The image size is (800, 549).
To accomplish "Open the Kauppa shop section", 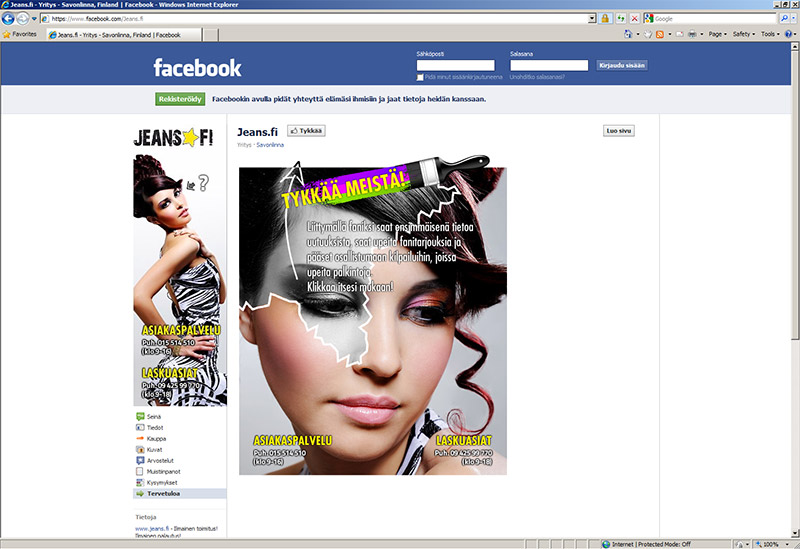I will (156, 439).
